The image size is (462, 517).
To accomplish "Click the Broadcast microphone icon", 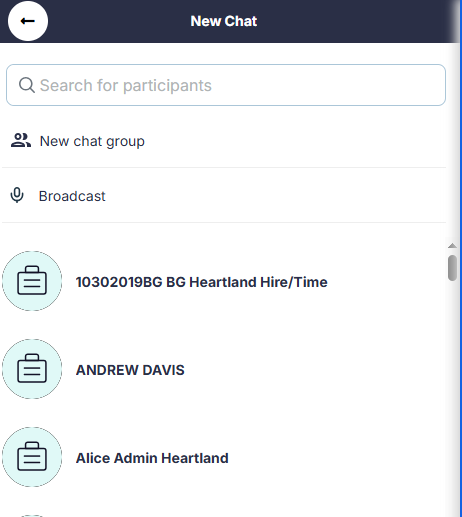I will pyautogui.click(x=17, y=195).
